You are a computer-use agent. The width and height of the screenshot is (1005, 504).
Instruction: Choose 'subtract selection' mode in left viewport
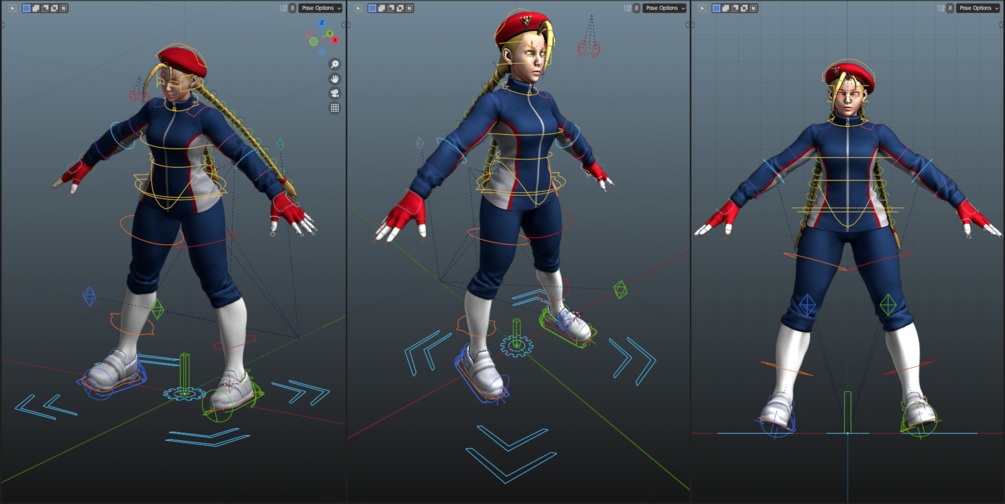pyautogui.click(x=45, y=8)
